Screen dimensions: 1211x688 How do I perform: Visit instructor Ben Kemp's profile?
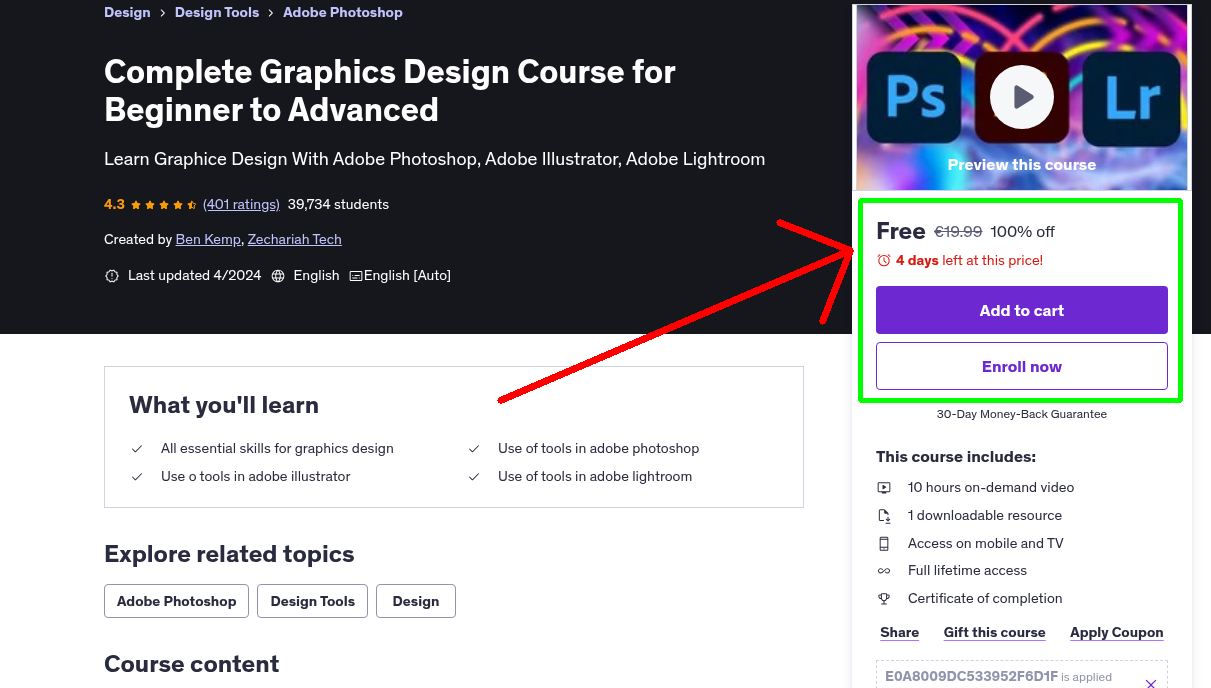coord(208,239)
